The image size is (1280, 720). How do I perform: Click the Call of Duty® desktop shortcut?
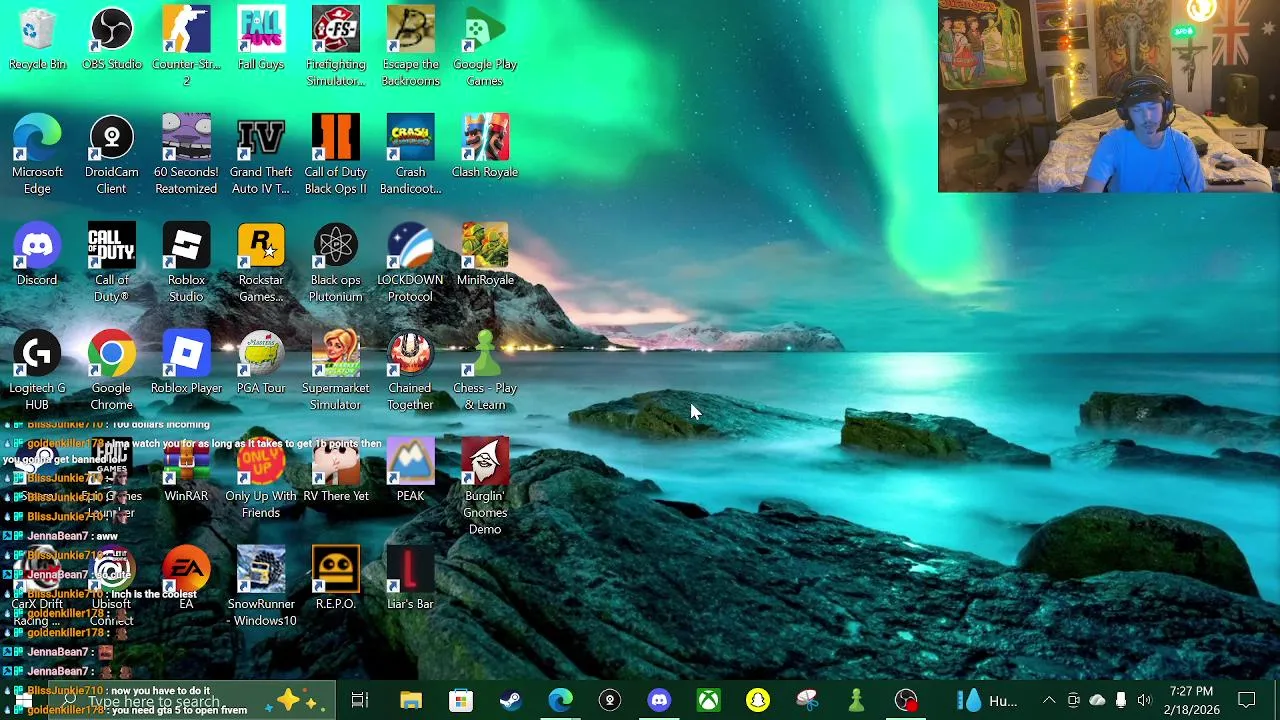click(111, 263)
